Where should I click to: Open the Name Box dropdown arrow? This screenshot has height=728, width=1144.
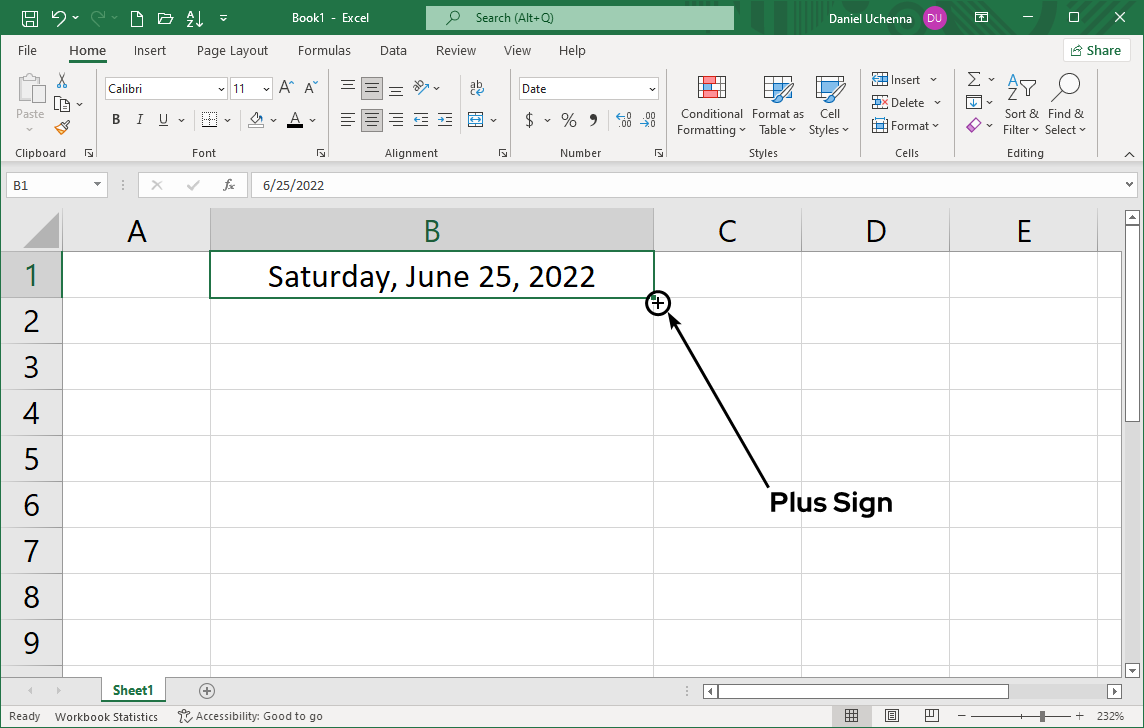coord(98,185)
